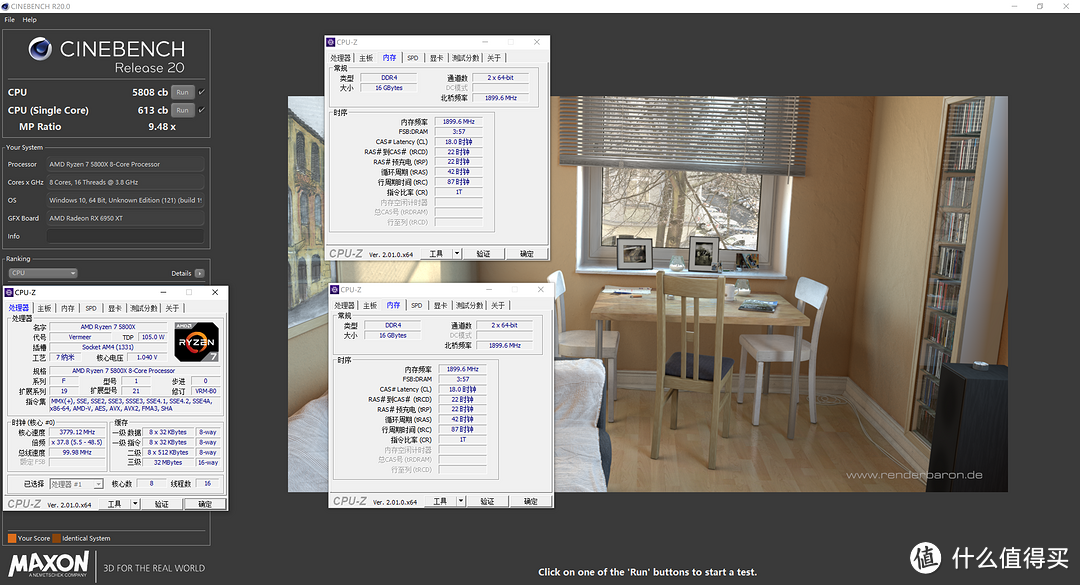
Task: Click 验证 in the upper memory window
Action: pyautogui.click(x=484, y=254)
